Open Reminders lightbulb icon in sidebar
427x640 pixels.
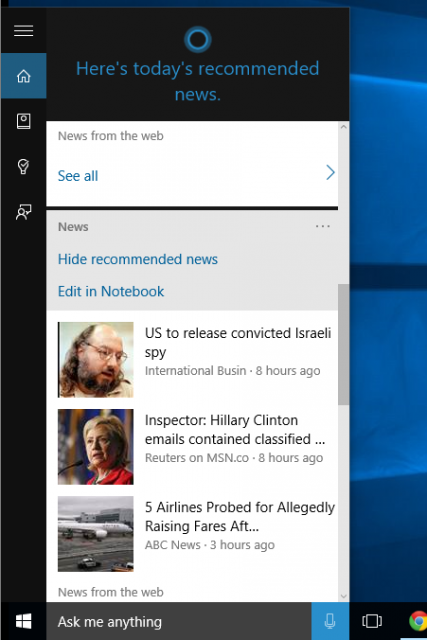click(24, 167)
